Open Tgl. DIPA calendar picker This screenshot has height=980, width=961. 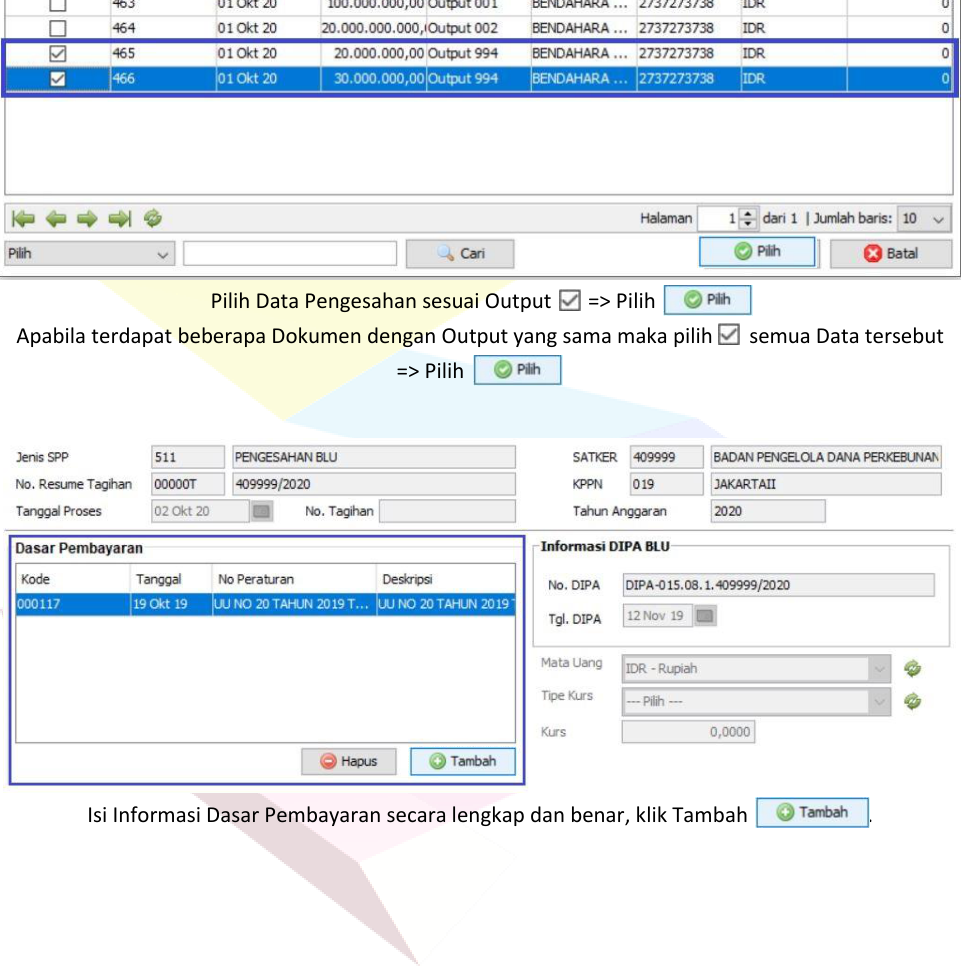tap(705, 617)
